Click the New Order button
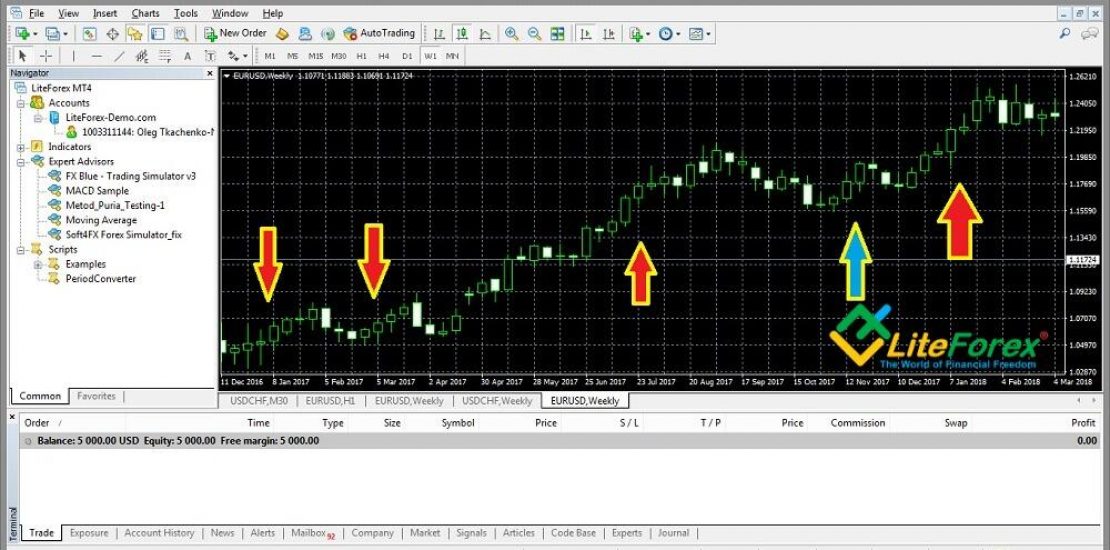The image size is (1110, 550). coord(235,34)
